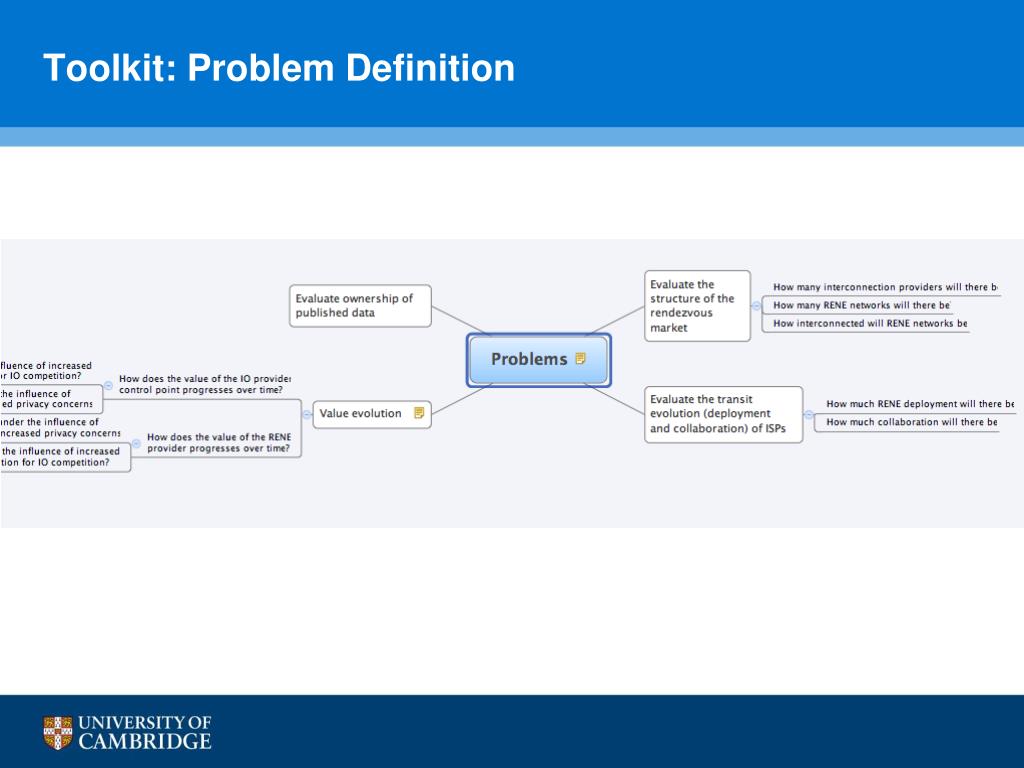Click 'How much collaboration will there be'
The image size is (1024, 768).
tap(912, 423)
